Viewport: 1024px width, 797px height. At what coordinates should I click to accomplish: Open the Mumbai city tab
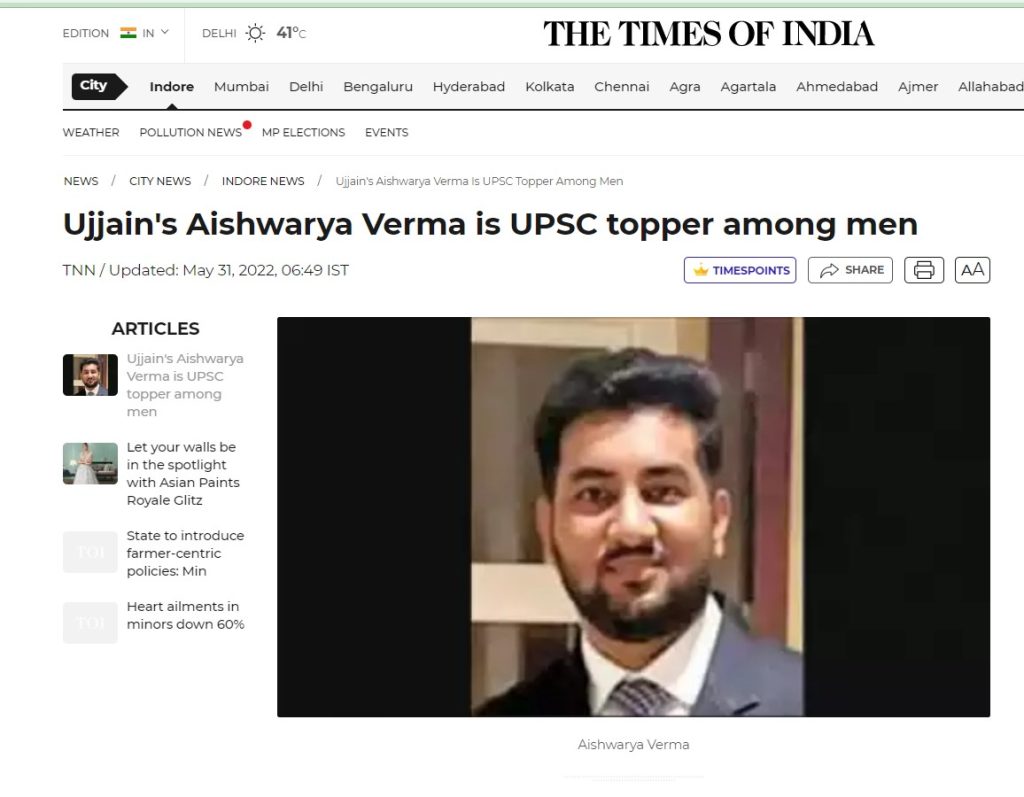241,86
